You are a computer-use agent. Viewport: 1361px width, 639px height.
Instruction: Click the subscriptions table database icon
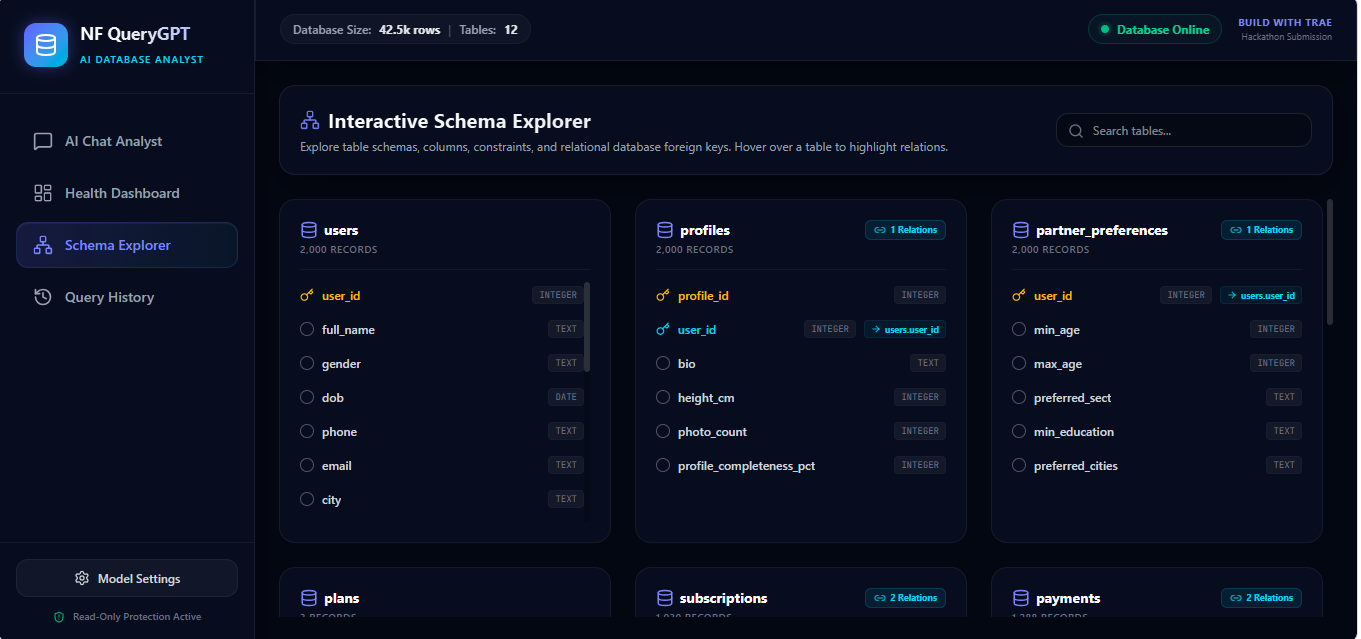coord(665,598)
